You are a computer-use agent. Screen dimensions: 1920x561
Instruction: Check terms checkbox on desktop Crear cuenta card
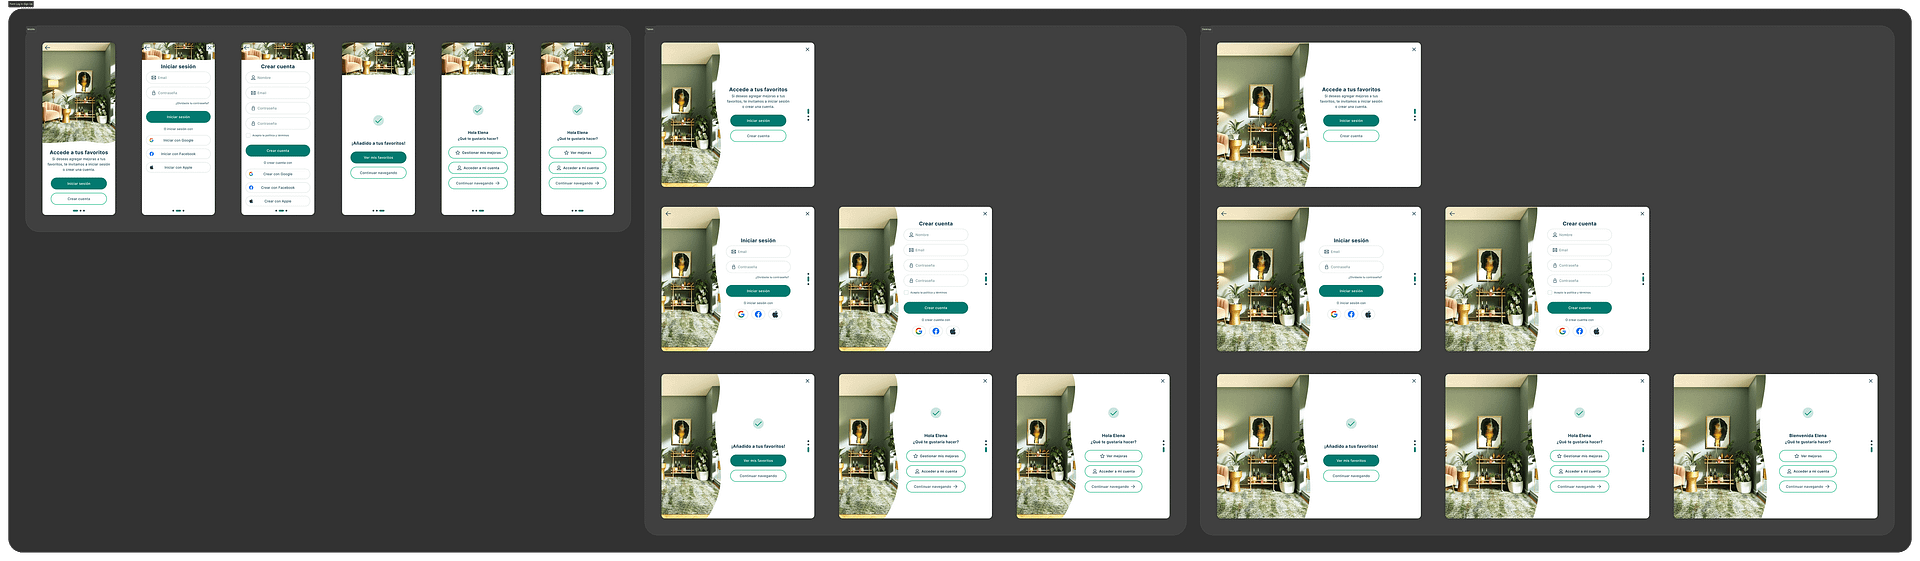1550,292
